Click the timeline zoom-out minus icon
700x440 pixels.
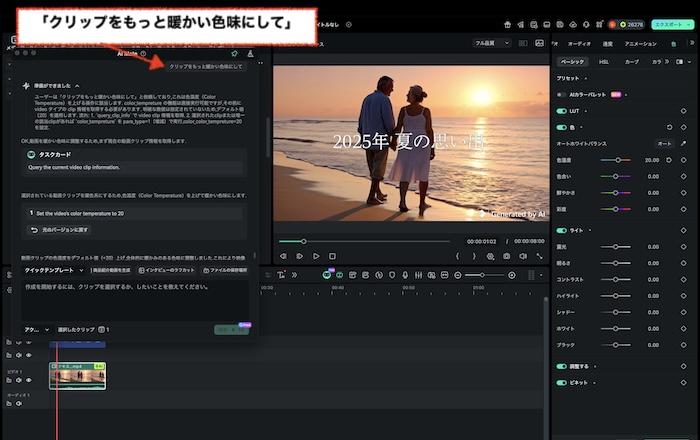tap(457, 275)
